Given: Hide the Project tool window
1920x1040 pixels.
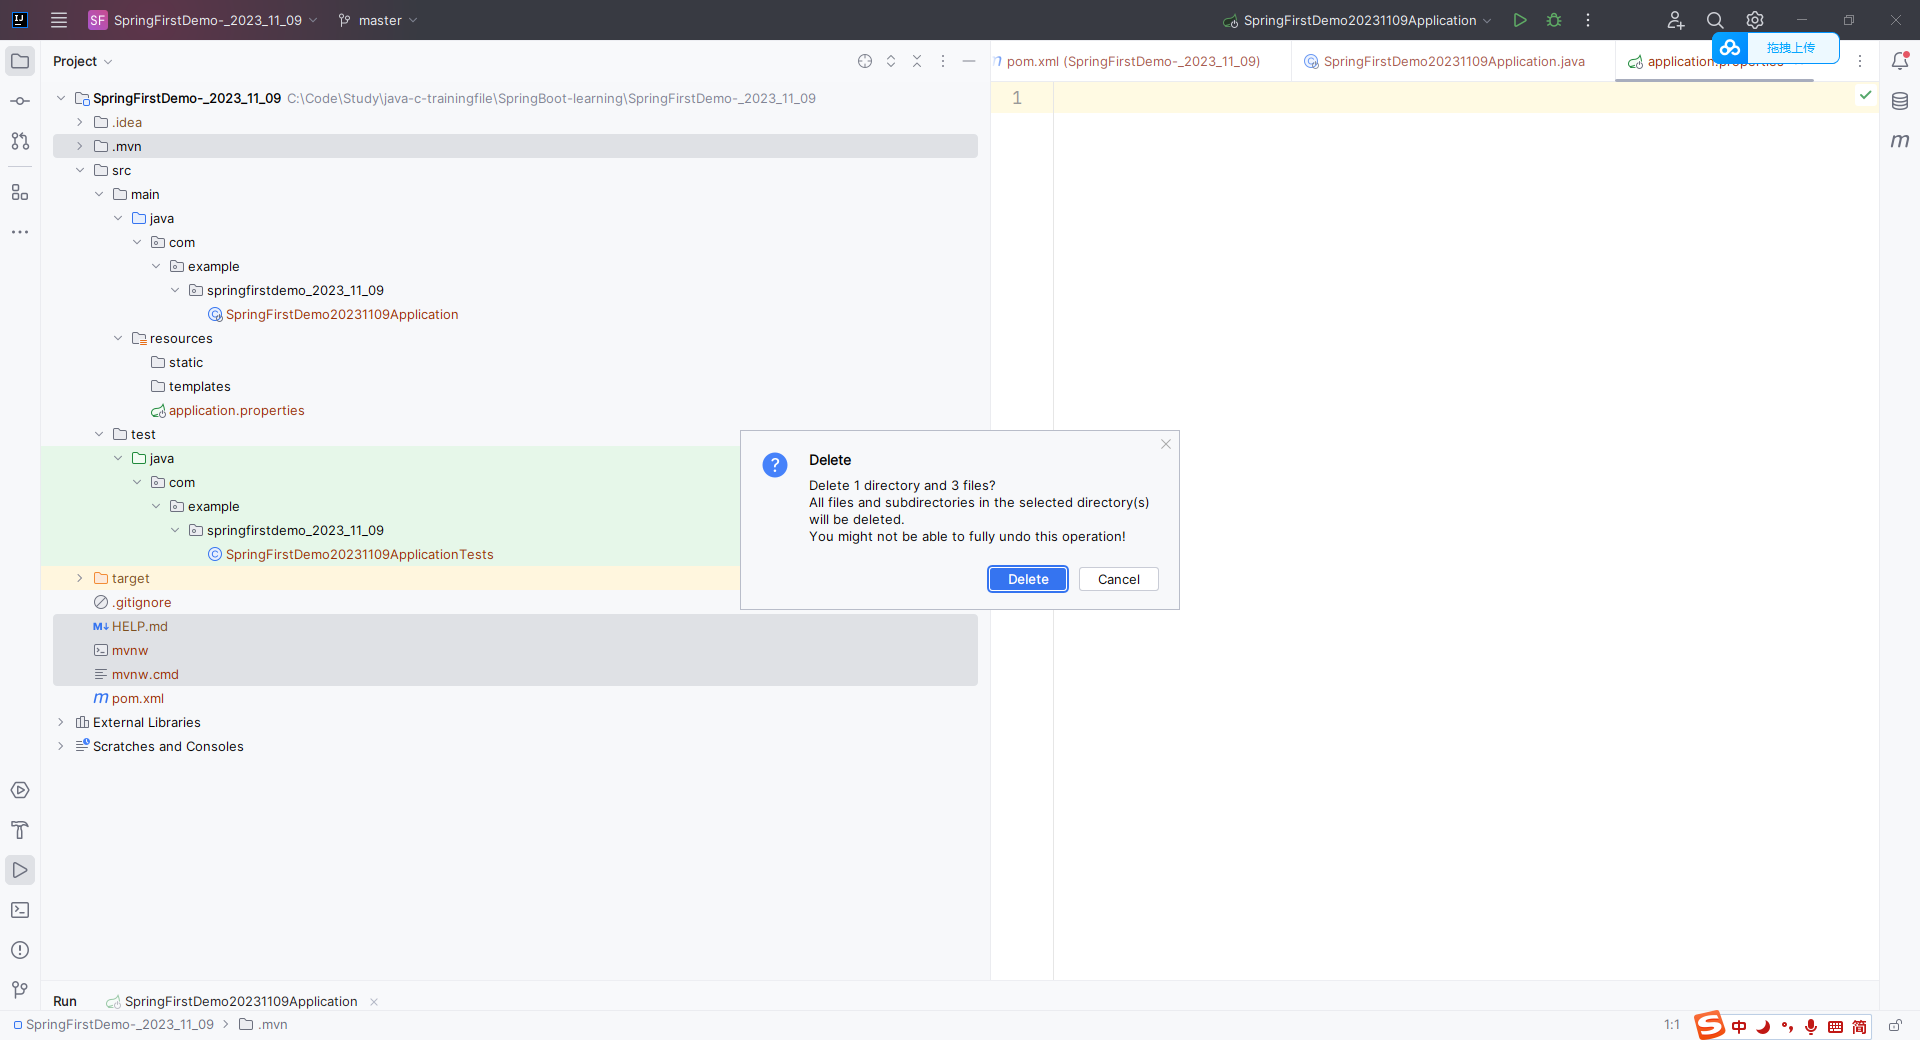Looking at the screenshot, I should tap(969, 61).
